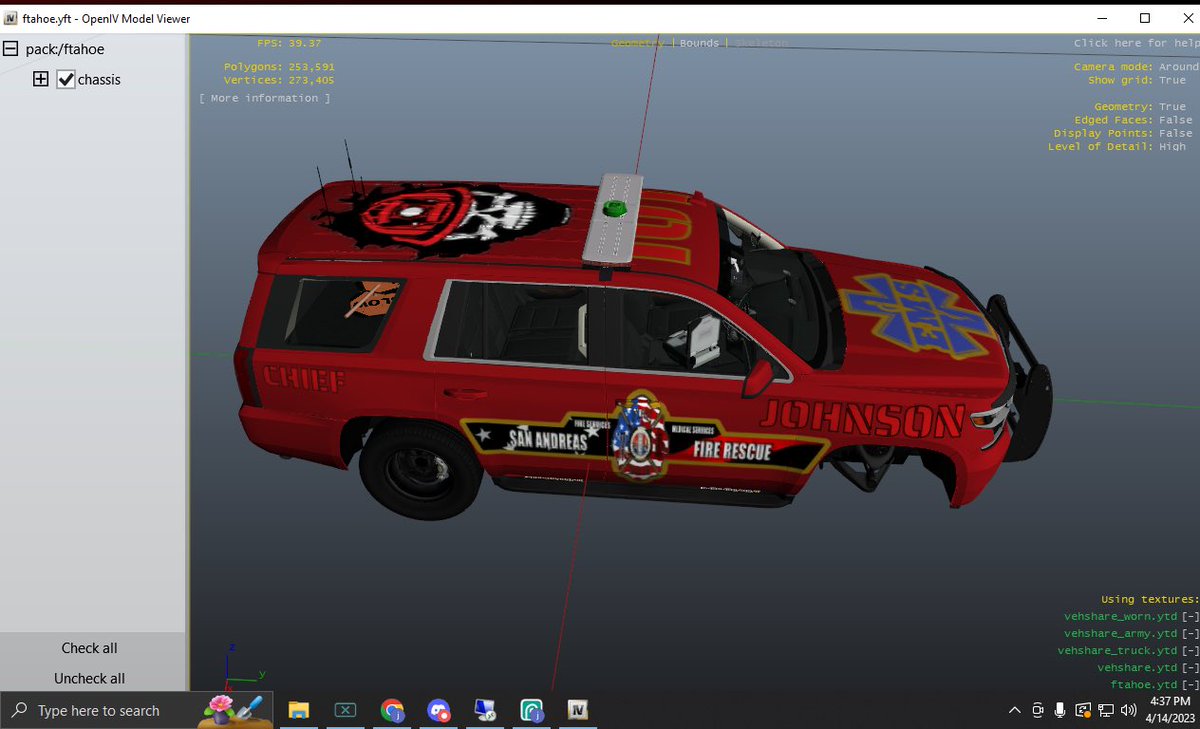Open the remote desktop taskbar icon

click(x=485, y=710)
